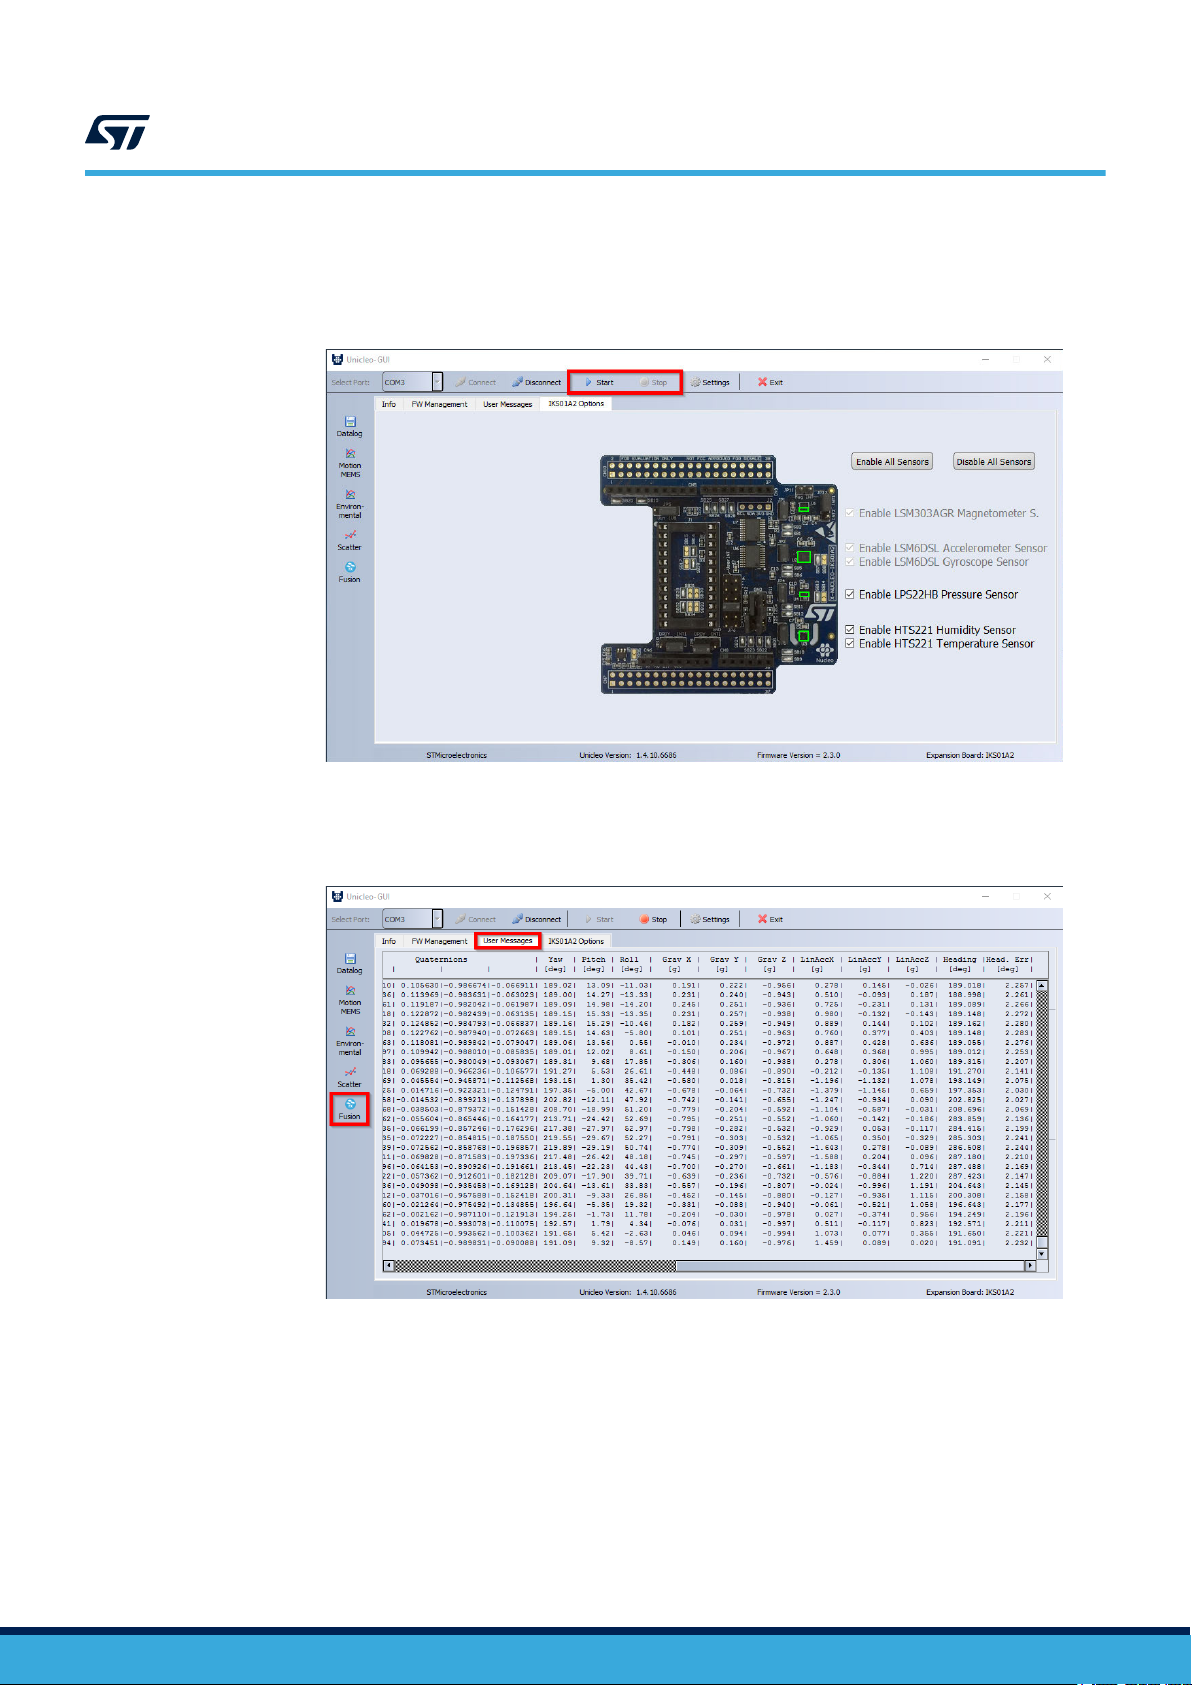Open Datalog in the upper window sidebar

pos(349,426)
